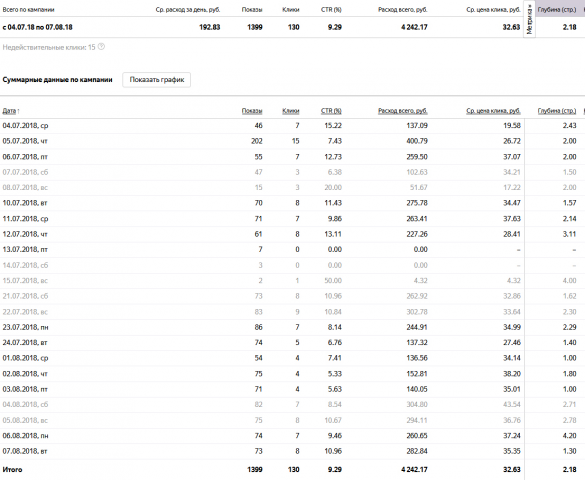
Task: Click the 3.11 depth value on 12.07.2018
Action: click(x=570, y=234)
